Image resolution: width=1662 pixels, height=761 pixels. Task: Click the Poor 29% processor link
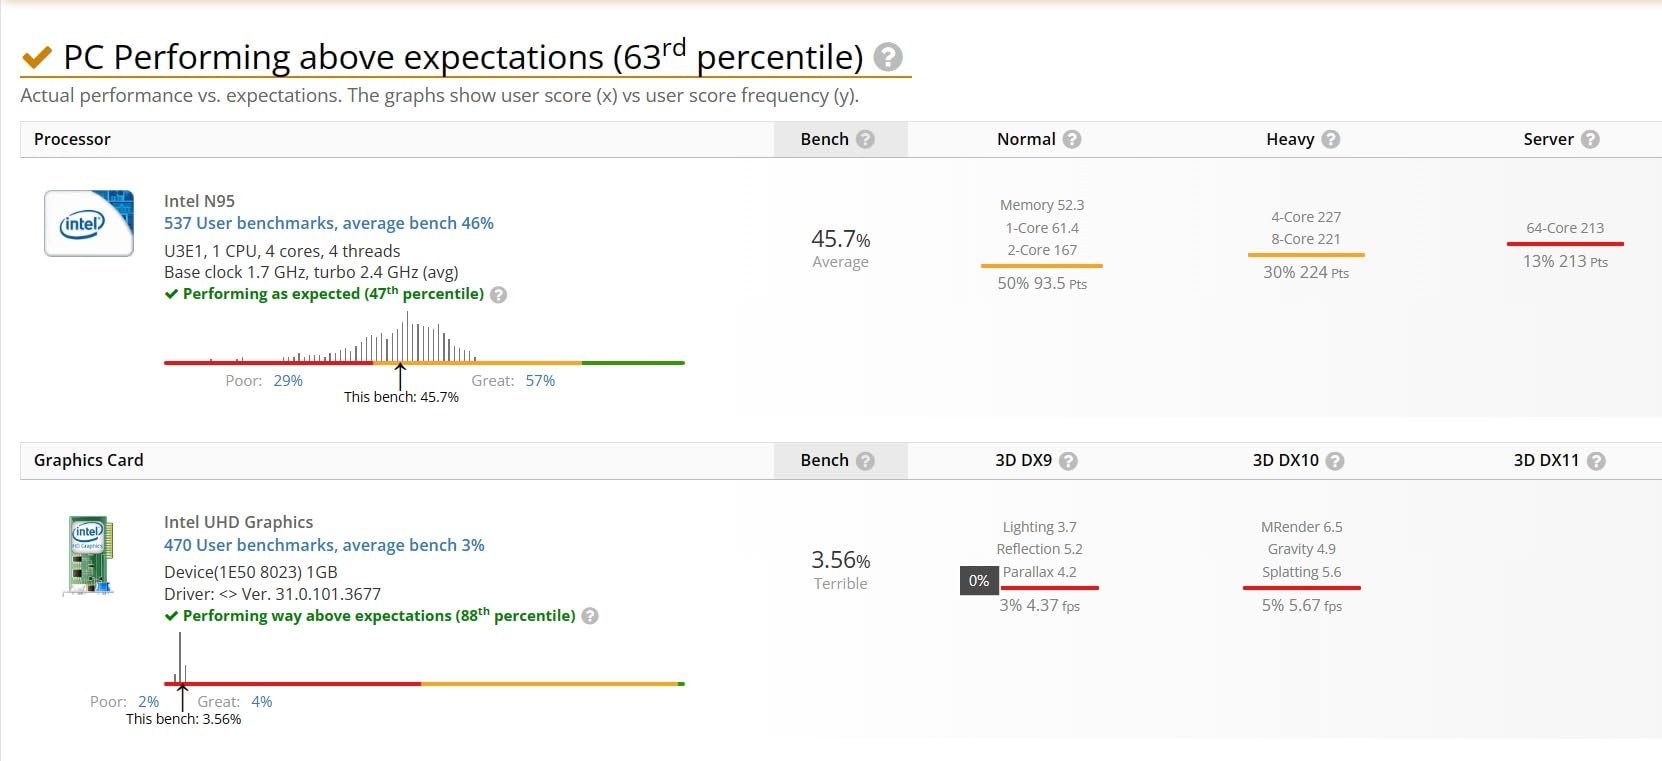(x=287, y=381)
